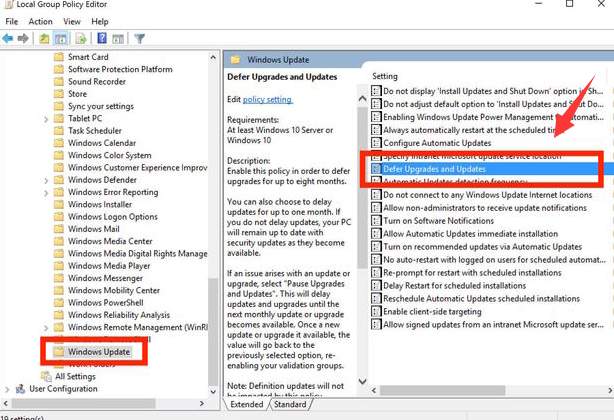Image resolution: width=614 pixels, height=420 pixels.
Task: Click the Forward arrow toolbar icon
Action: (x=23, y=38)
